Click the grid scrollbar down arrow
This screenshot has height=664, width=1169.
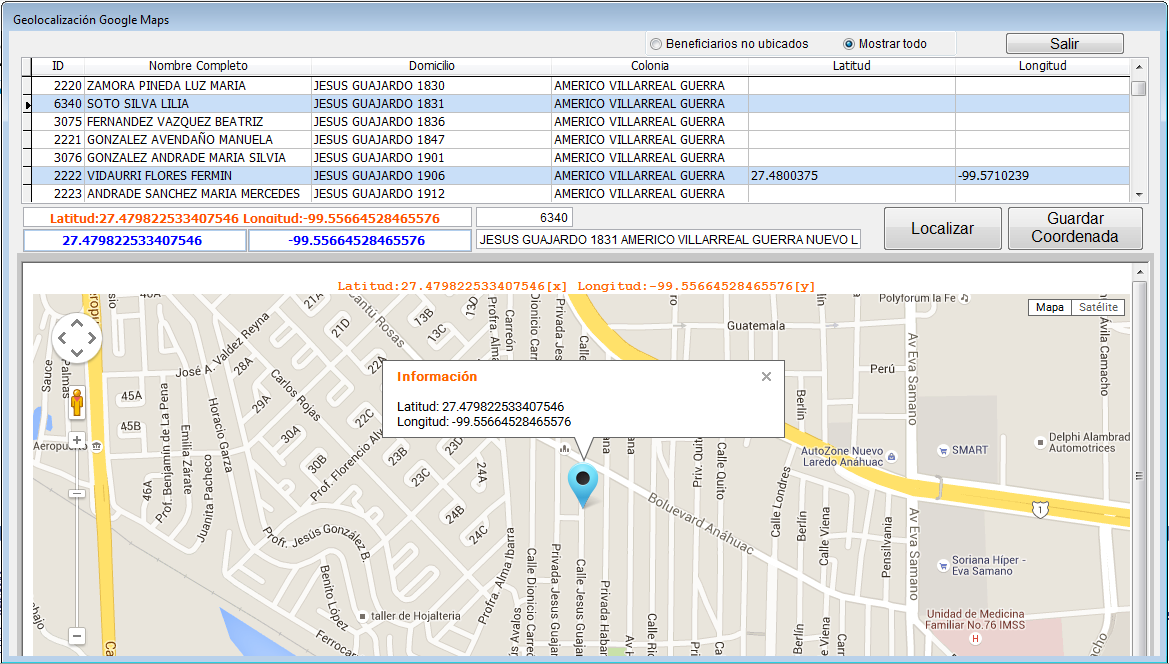(x=1138, y=194)
